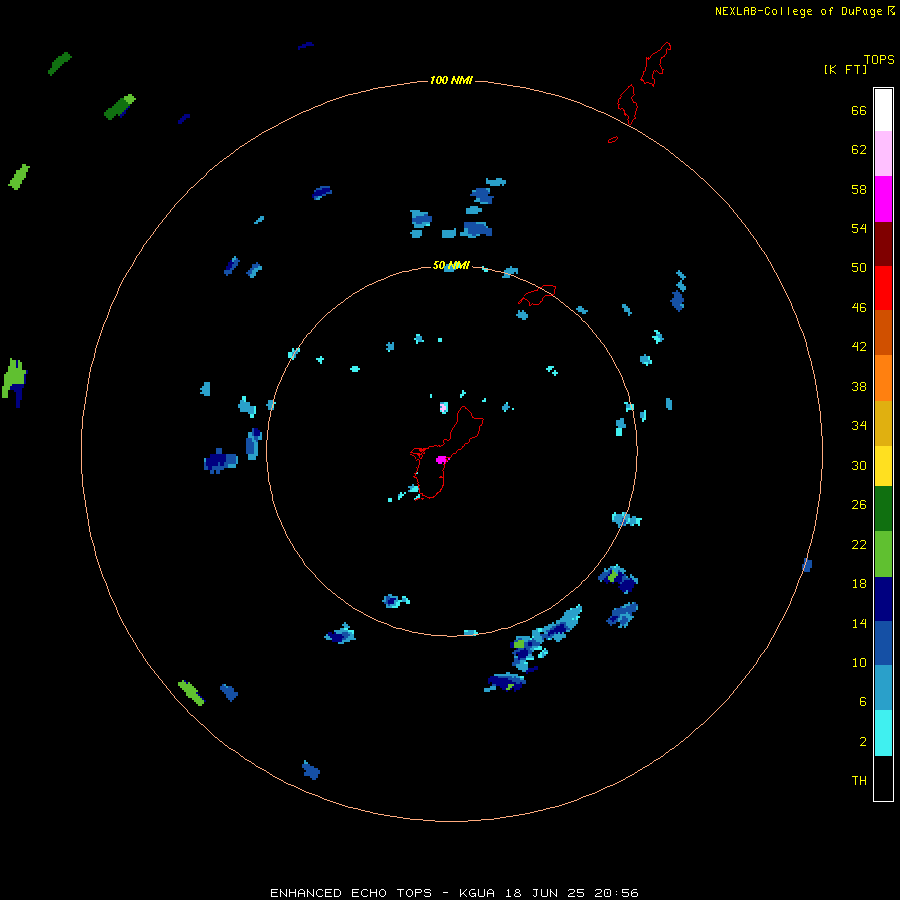
Task: Click the 'KGUA' station identifier
Action: [477, 893]
